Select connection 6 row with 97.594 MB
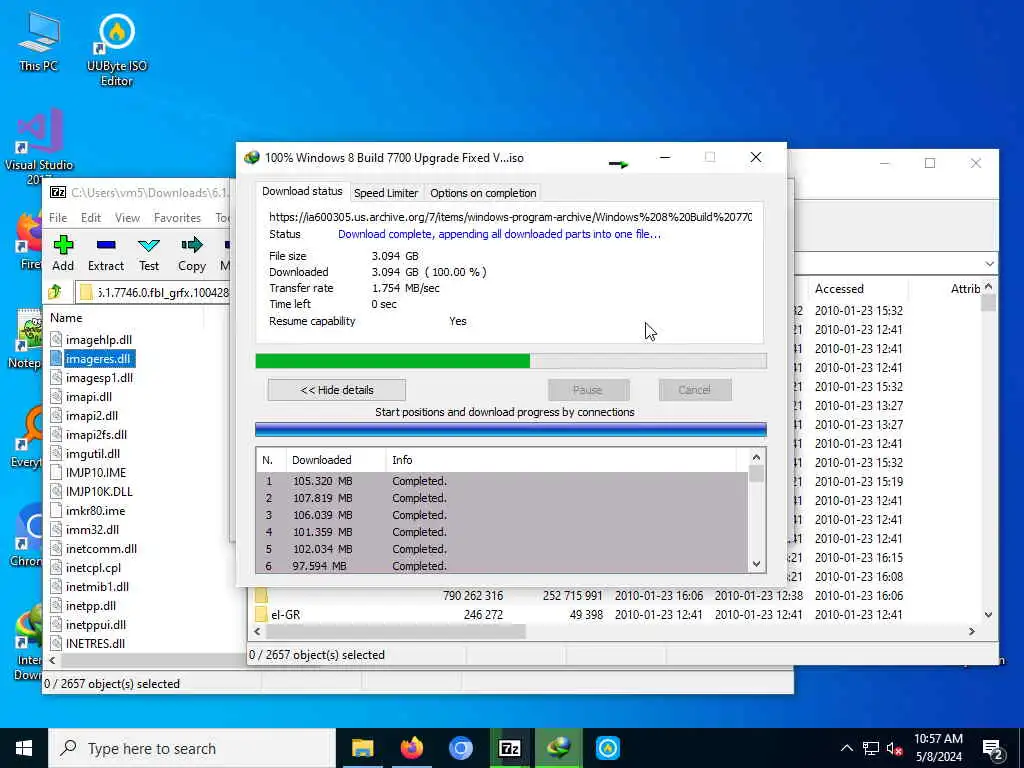1024x768 pixels. (502, 566)
